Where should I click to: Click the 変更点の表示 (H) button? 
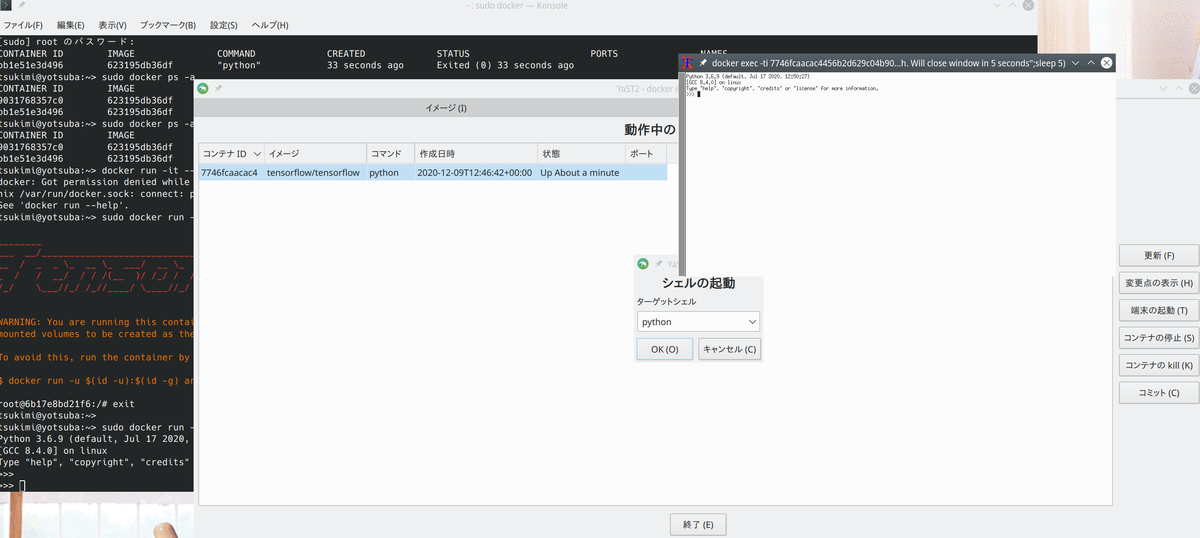point(1159,283)
